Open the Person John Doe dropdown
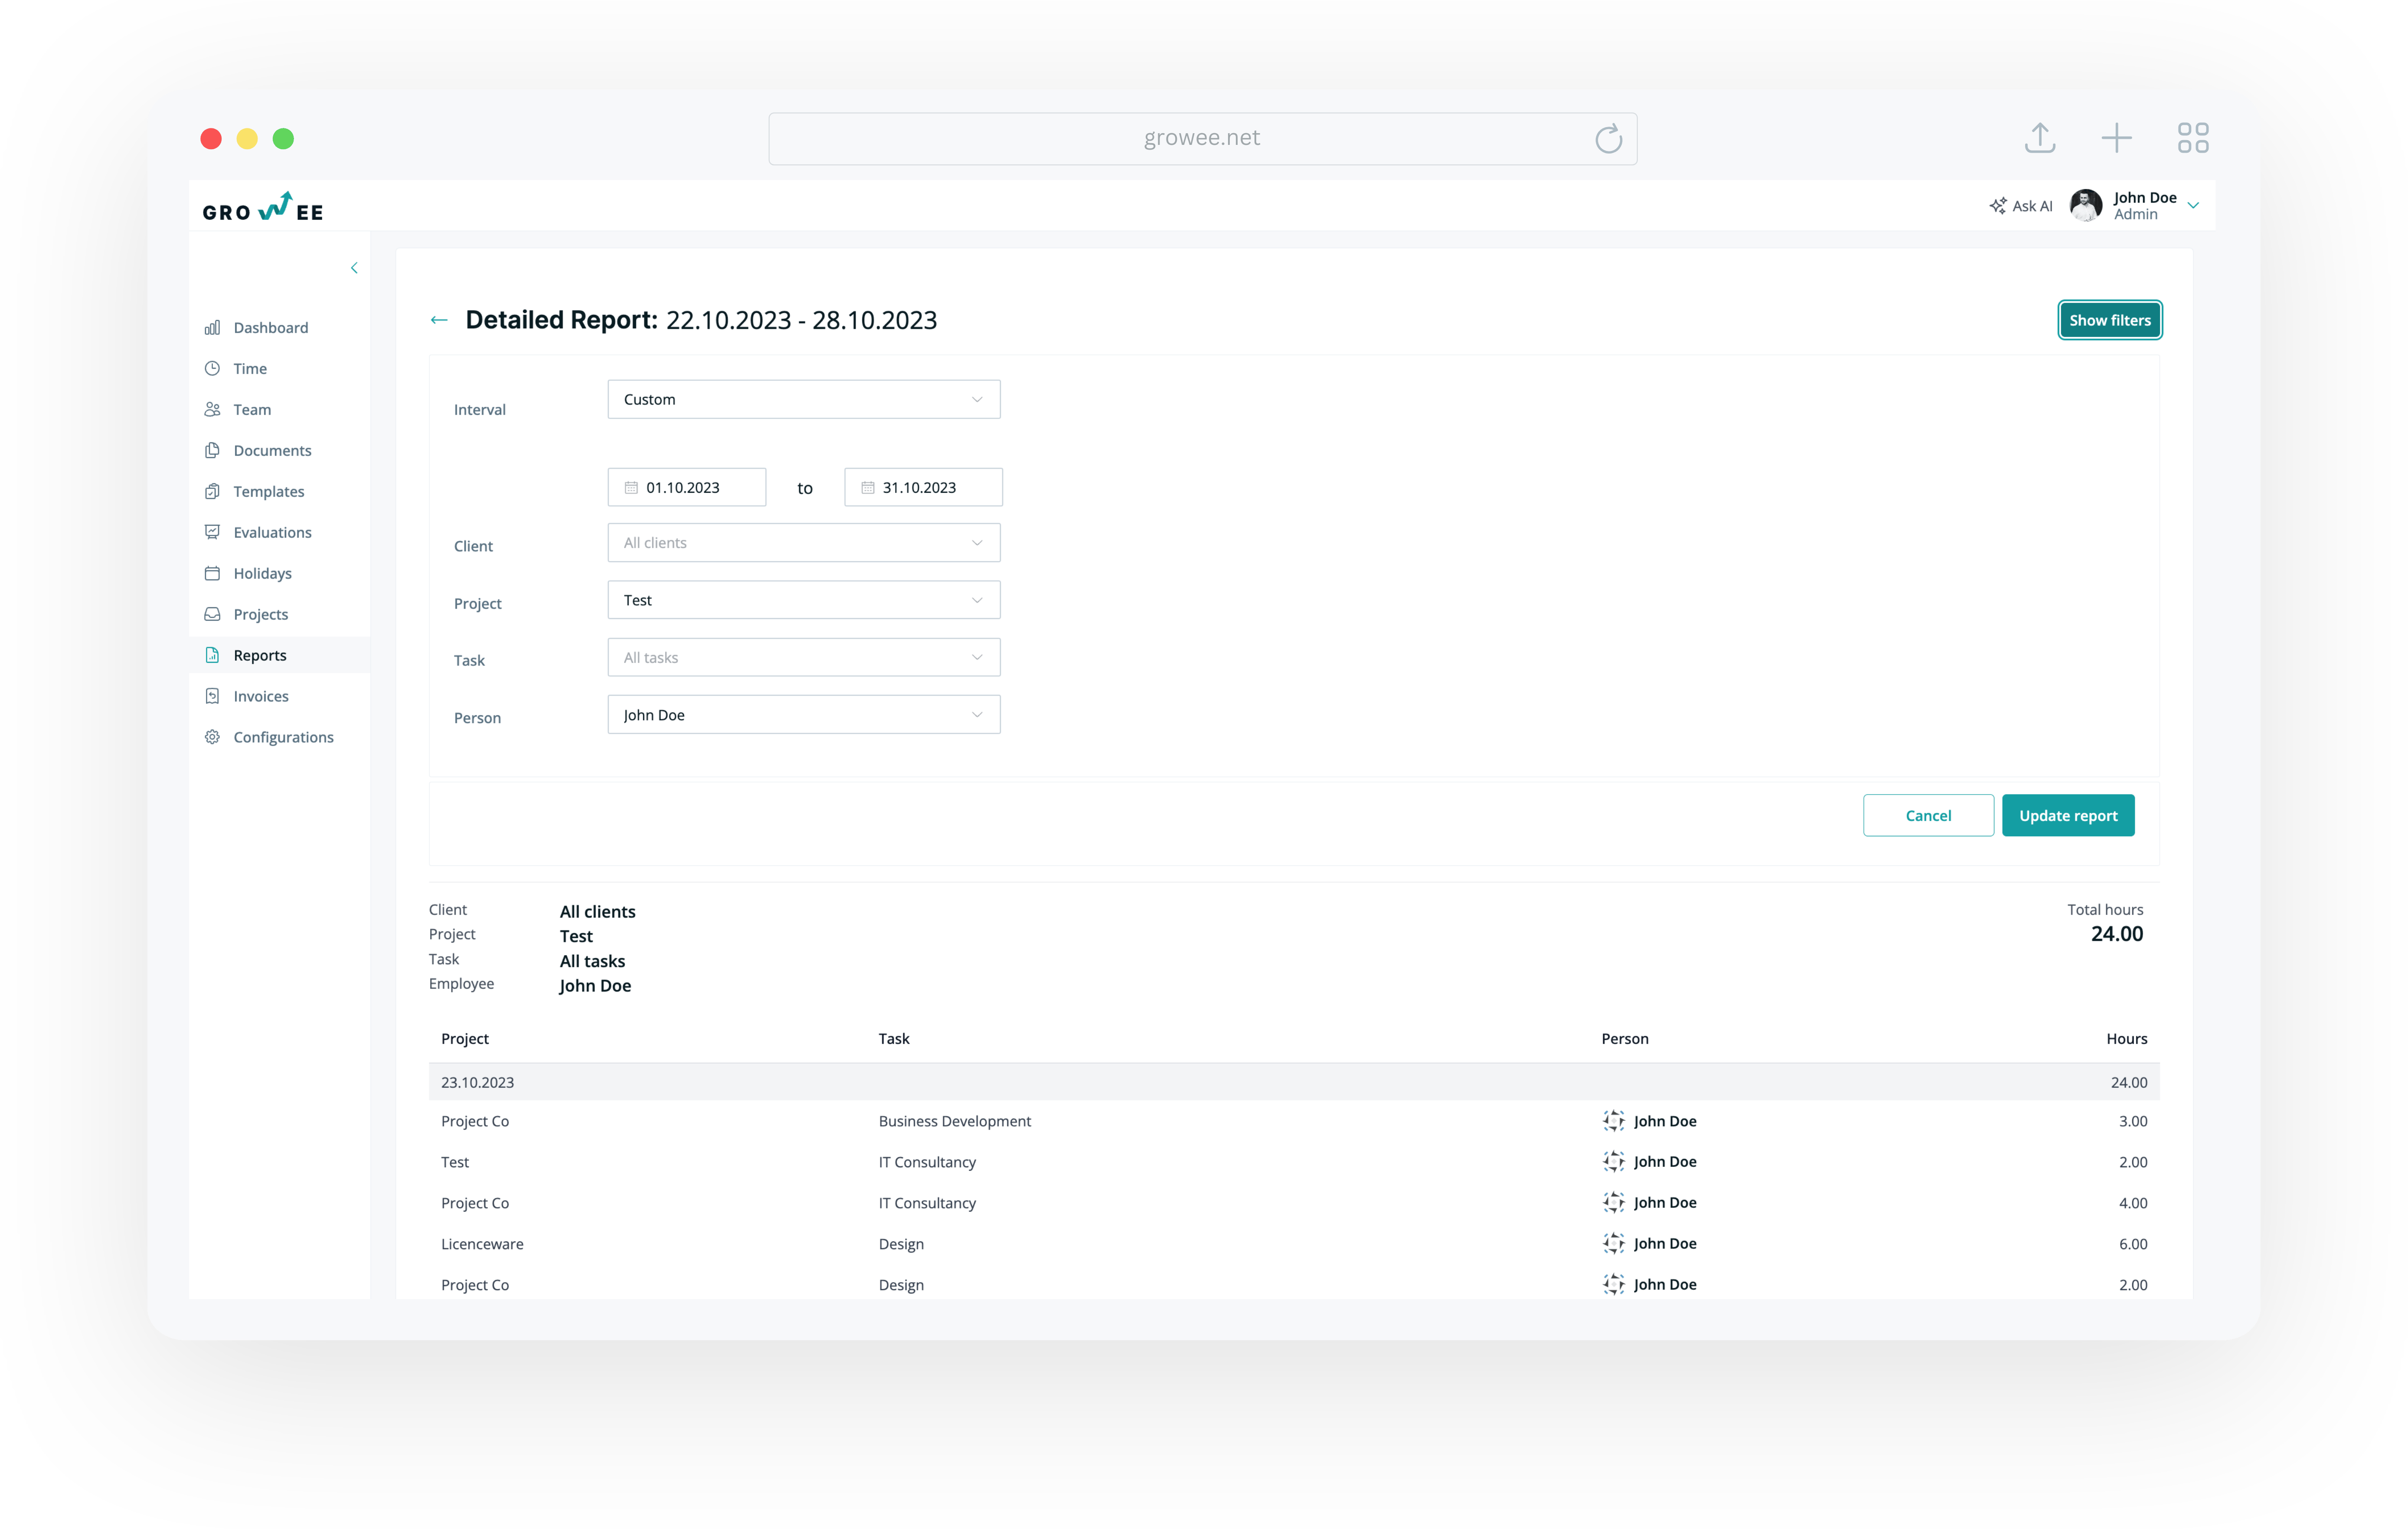Image resolution: width=2408 pixels, height=1529 pixels. click(804, 715)
